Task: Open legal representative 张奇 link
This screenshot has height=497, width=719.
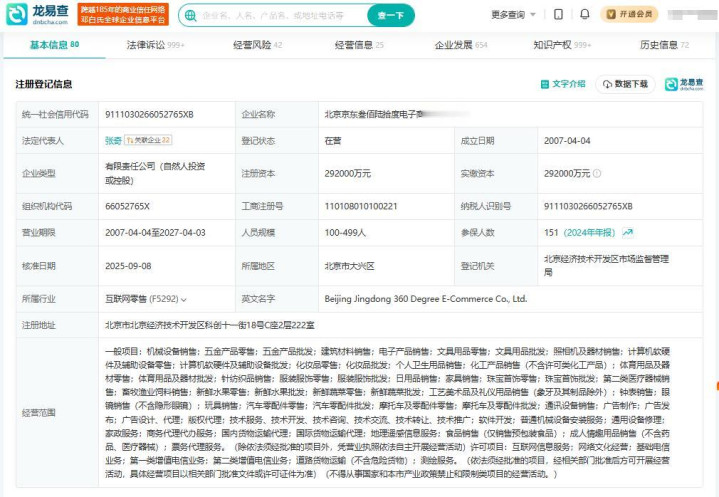Action: pyautogui.click(x=113, y=141)
